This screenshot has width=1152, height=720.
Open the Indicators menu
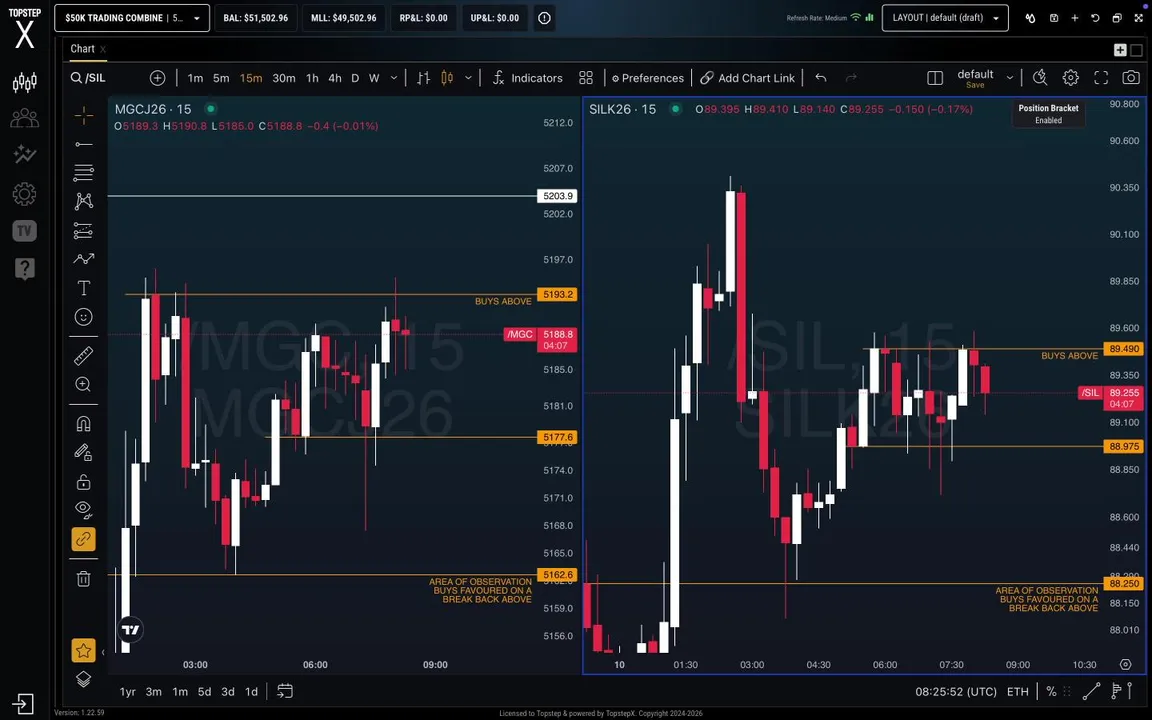pos(528,78)
